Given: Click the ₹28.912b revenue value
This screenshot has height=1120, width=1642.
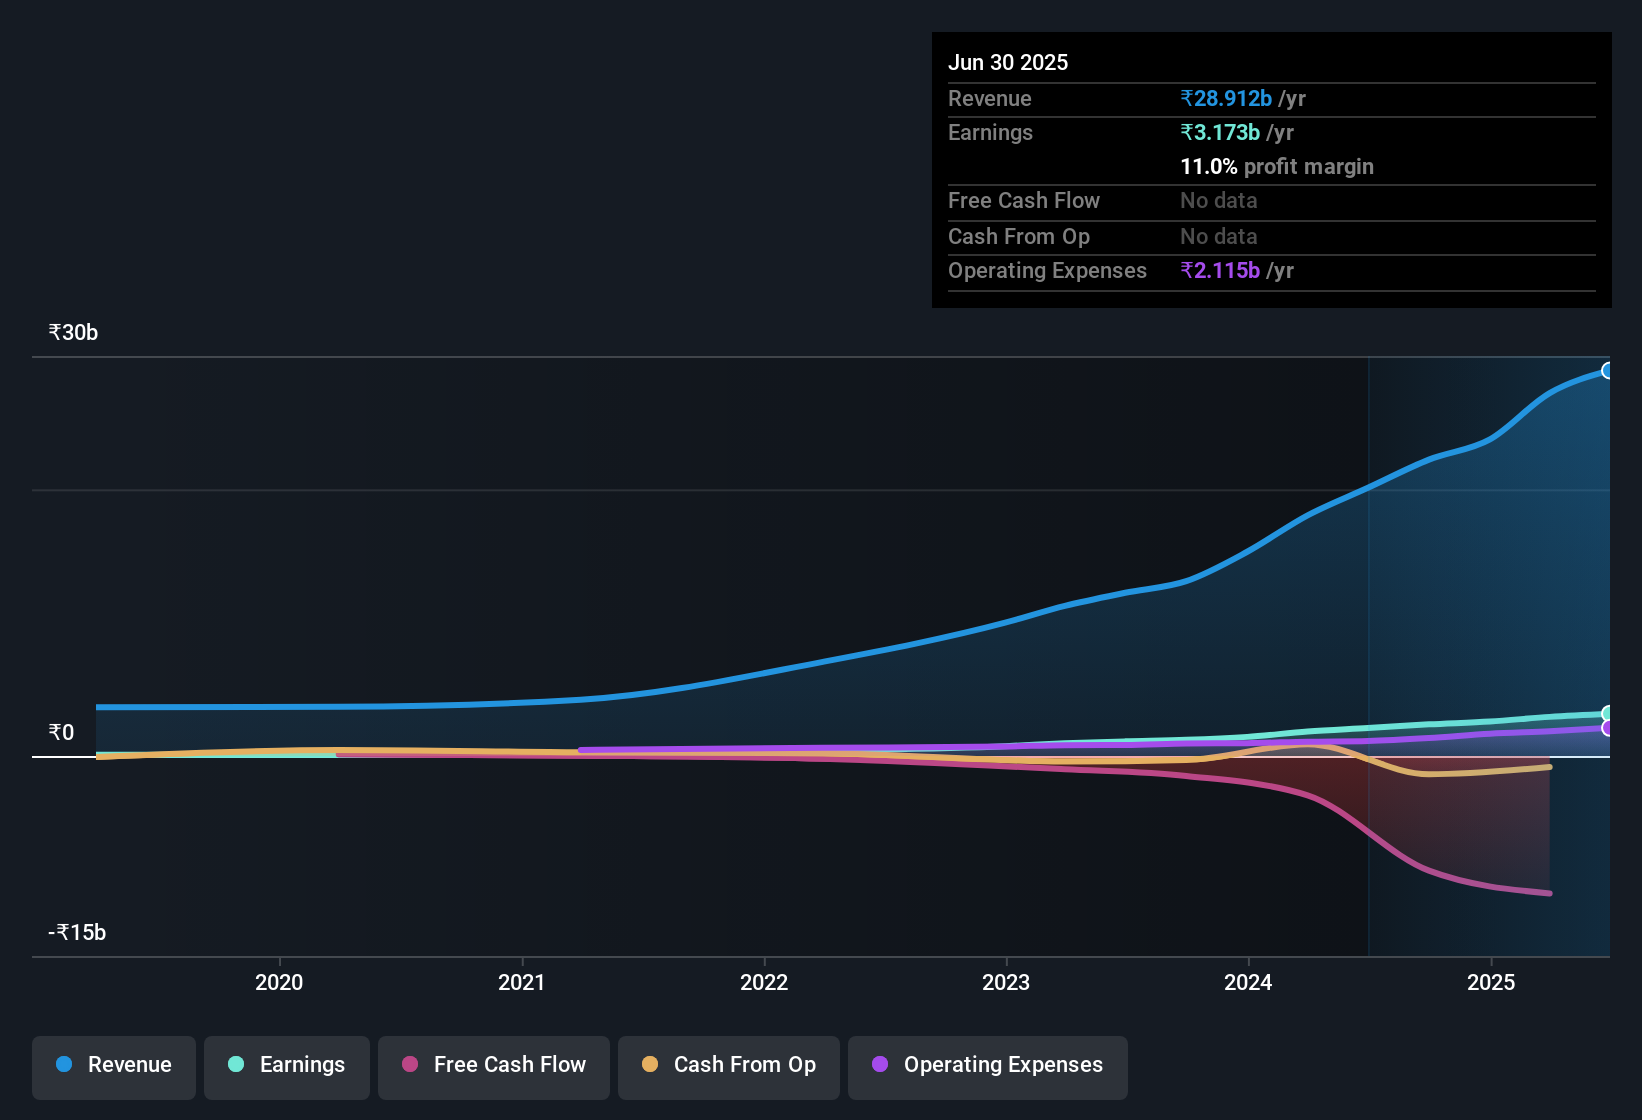Looking at the screenshot, I should pyautogui.click(x=1226, y=98).
